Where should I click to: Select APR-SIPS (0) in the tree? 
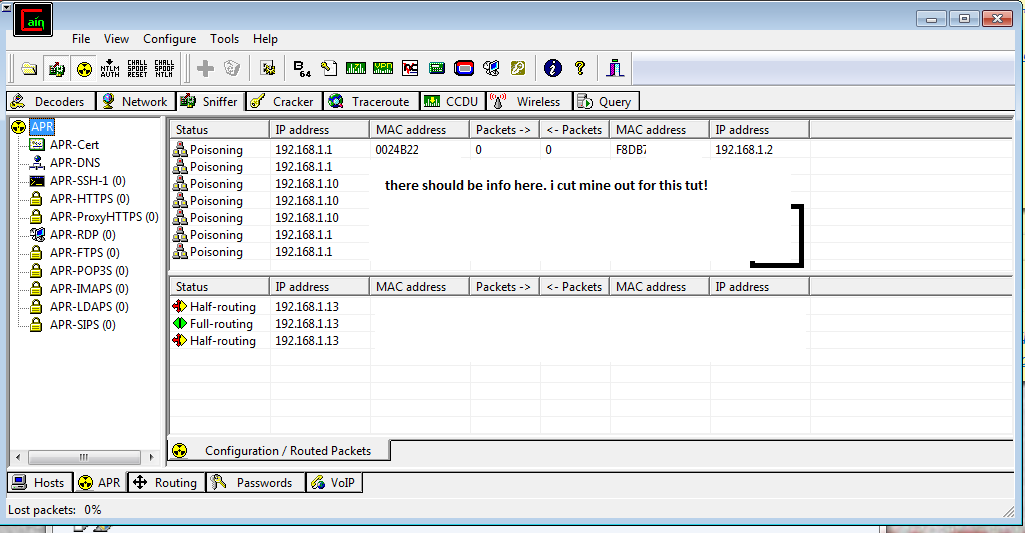point(82,324)
